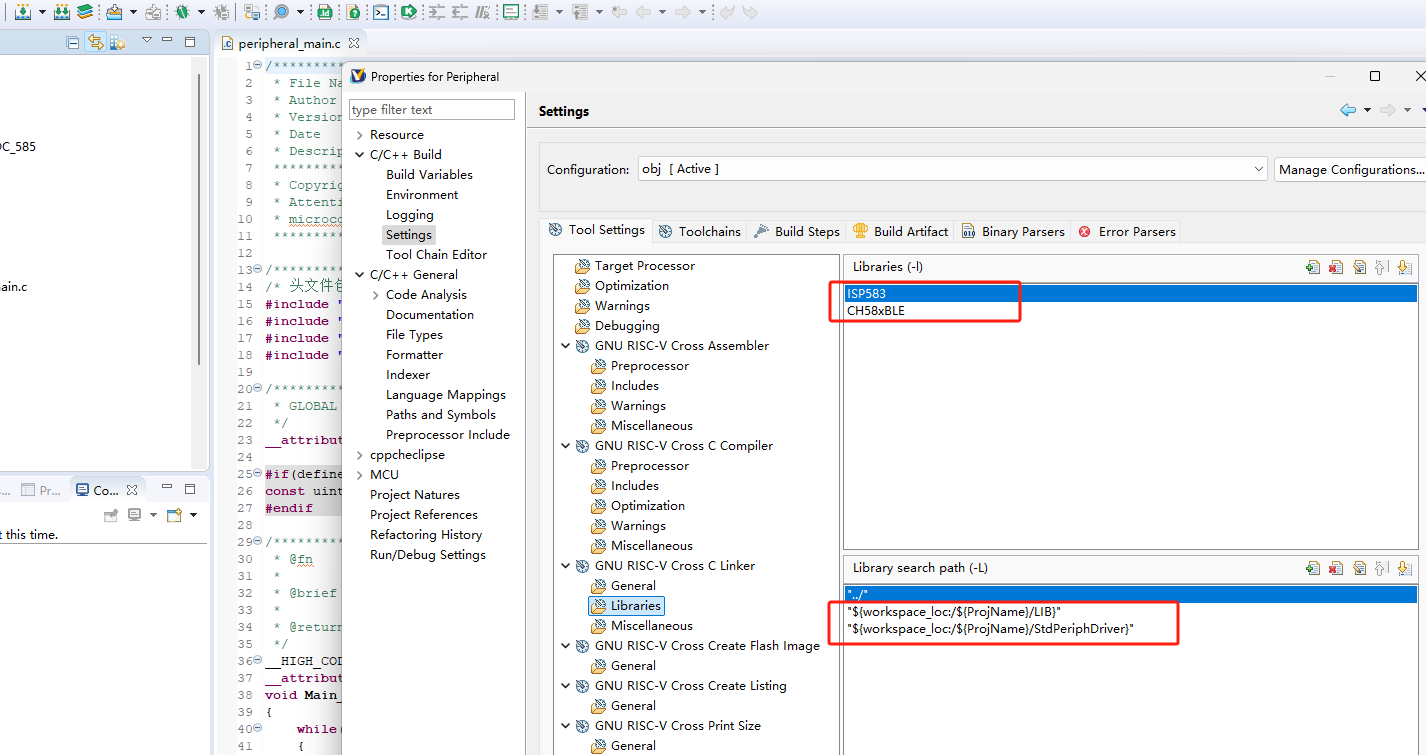Edit the selected entry in Libraries (-l)
Screen dimensions: 1426x755
1359,267
